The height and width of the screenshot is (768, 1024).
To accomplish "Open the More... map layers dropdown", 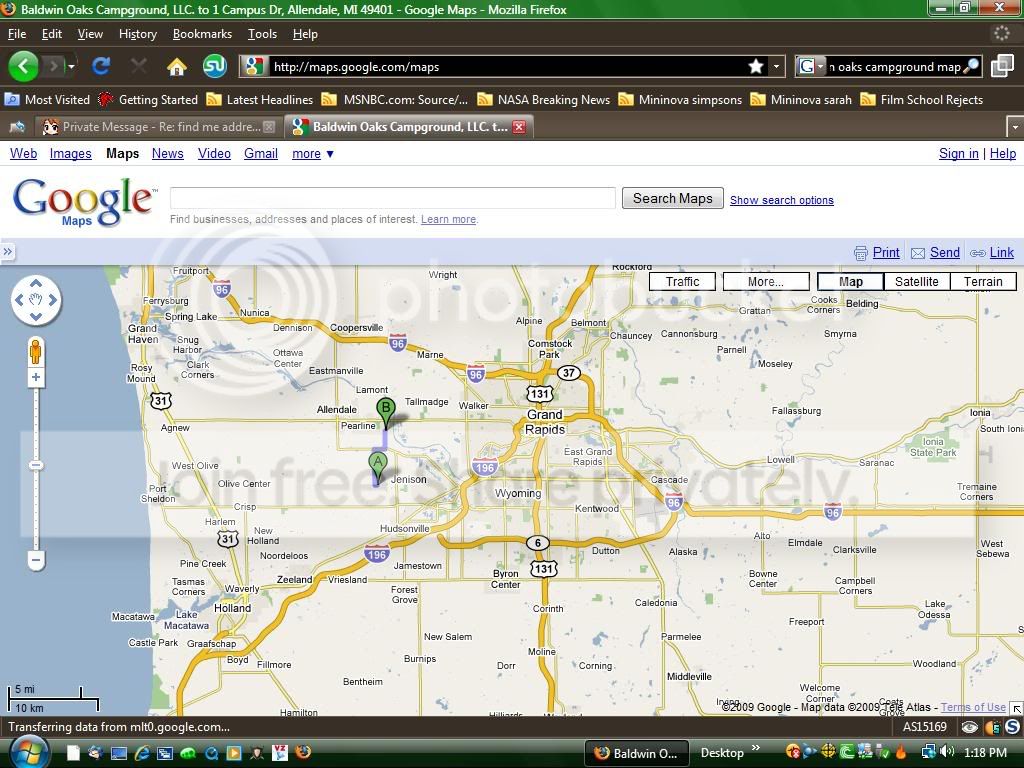I will click(765, 281).
